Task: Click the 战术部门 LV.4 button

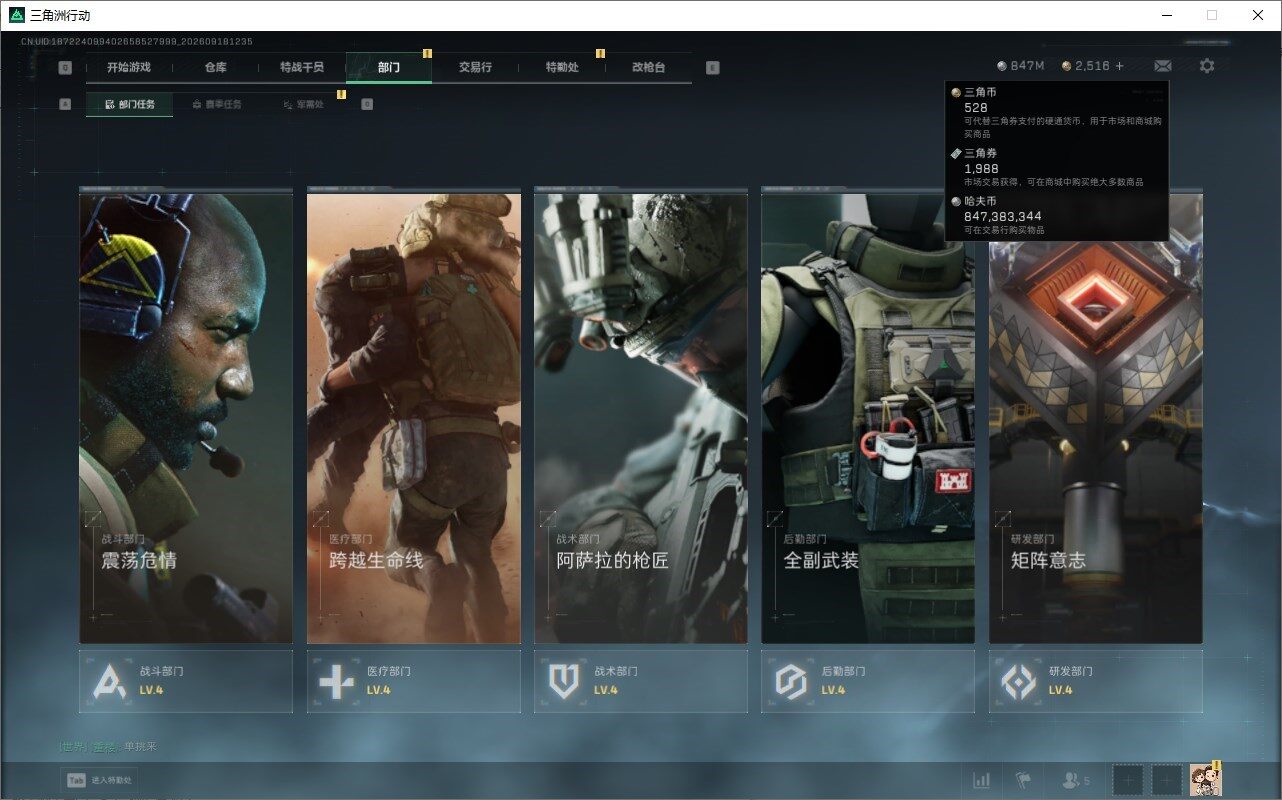Action: pyautogui.click(x=641, y=681)
